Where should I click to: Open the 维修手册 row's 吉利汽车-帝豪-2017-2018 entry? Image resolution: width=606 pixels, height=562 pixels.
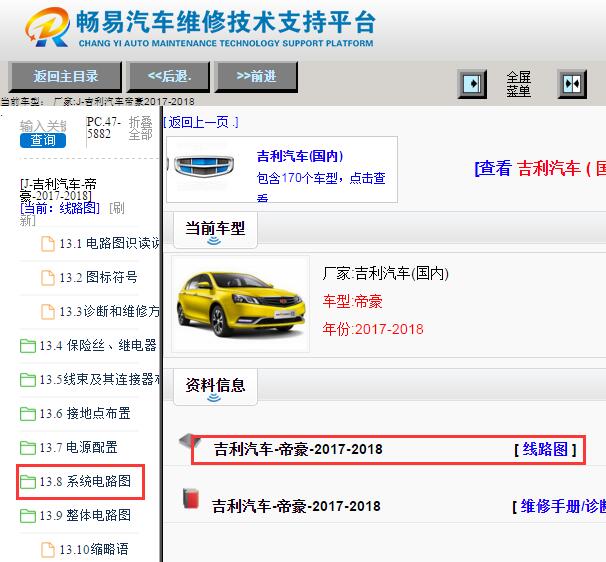(x=296, y=506)
